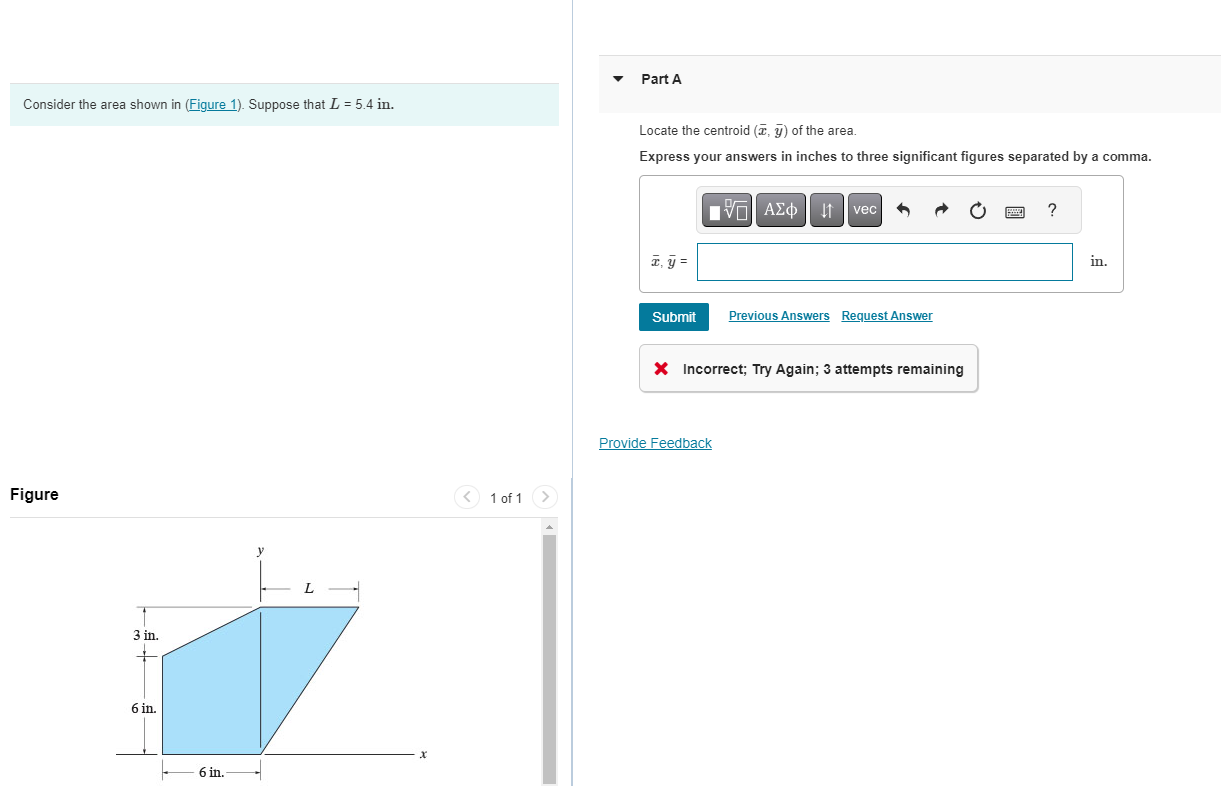
Task: Go to previous figure with left chevron
Action: click(x=467, y=496)
